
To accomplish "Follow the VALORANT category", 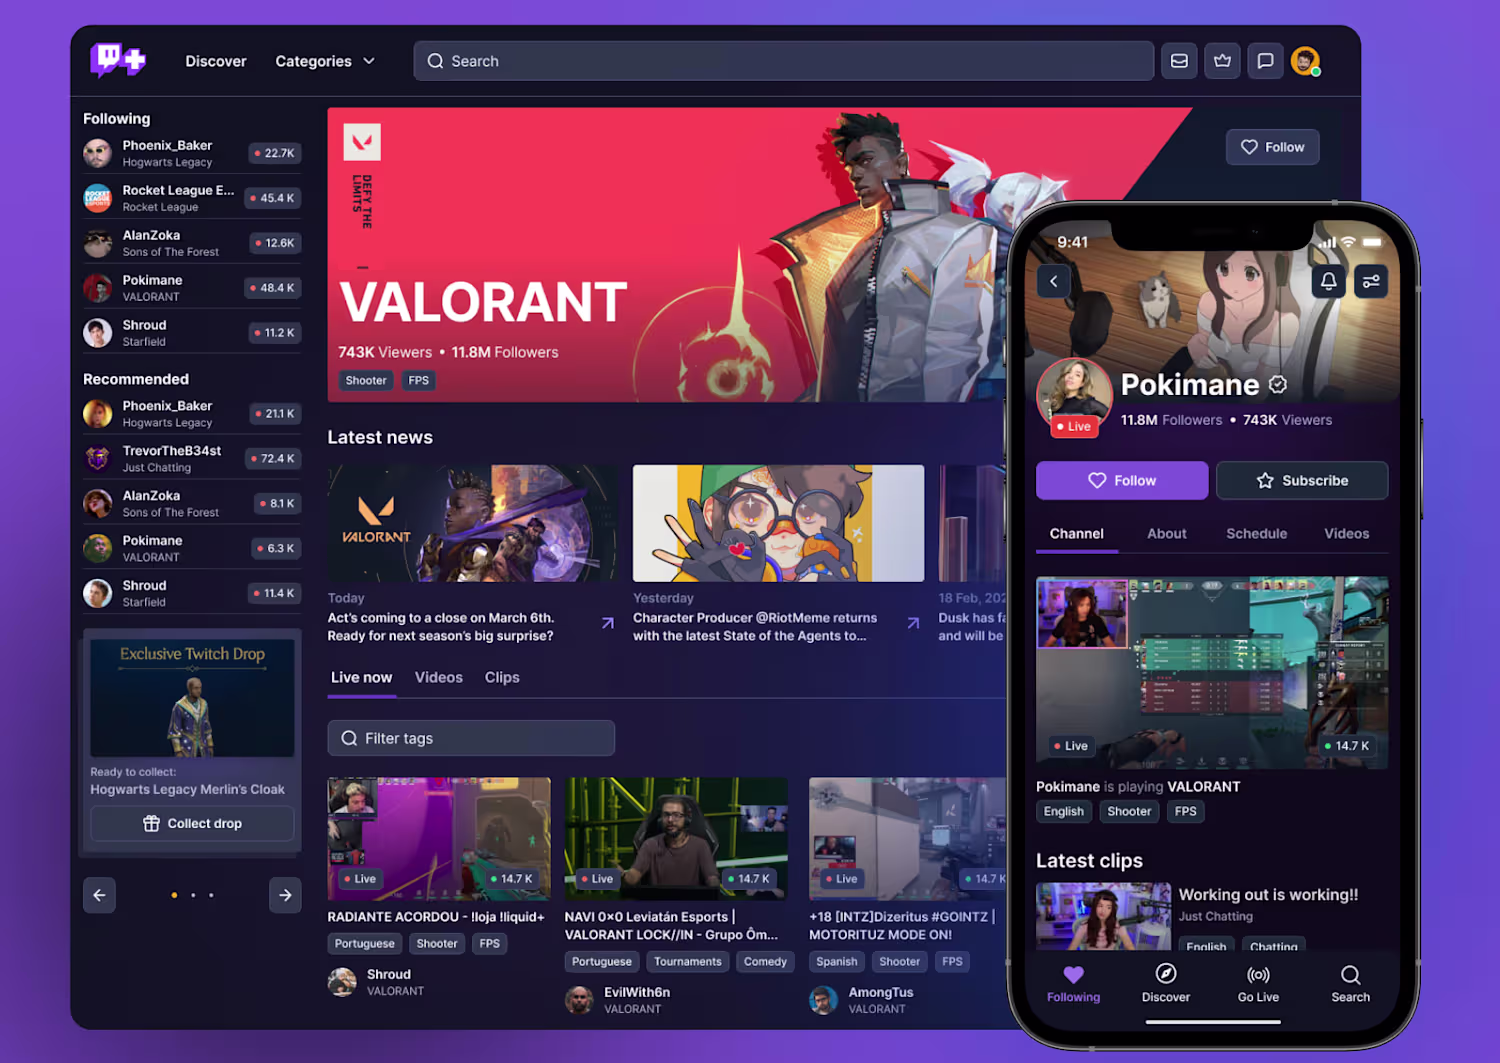I will tap(1272, 147).
